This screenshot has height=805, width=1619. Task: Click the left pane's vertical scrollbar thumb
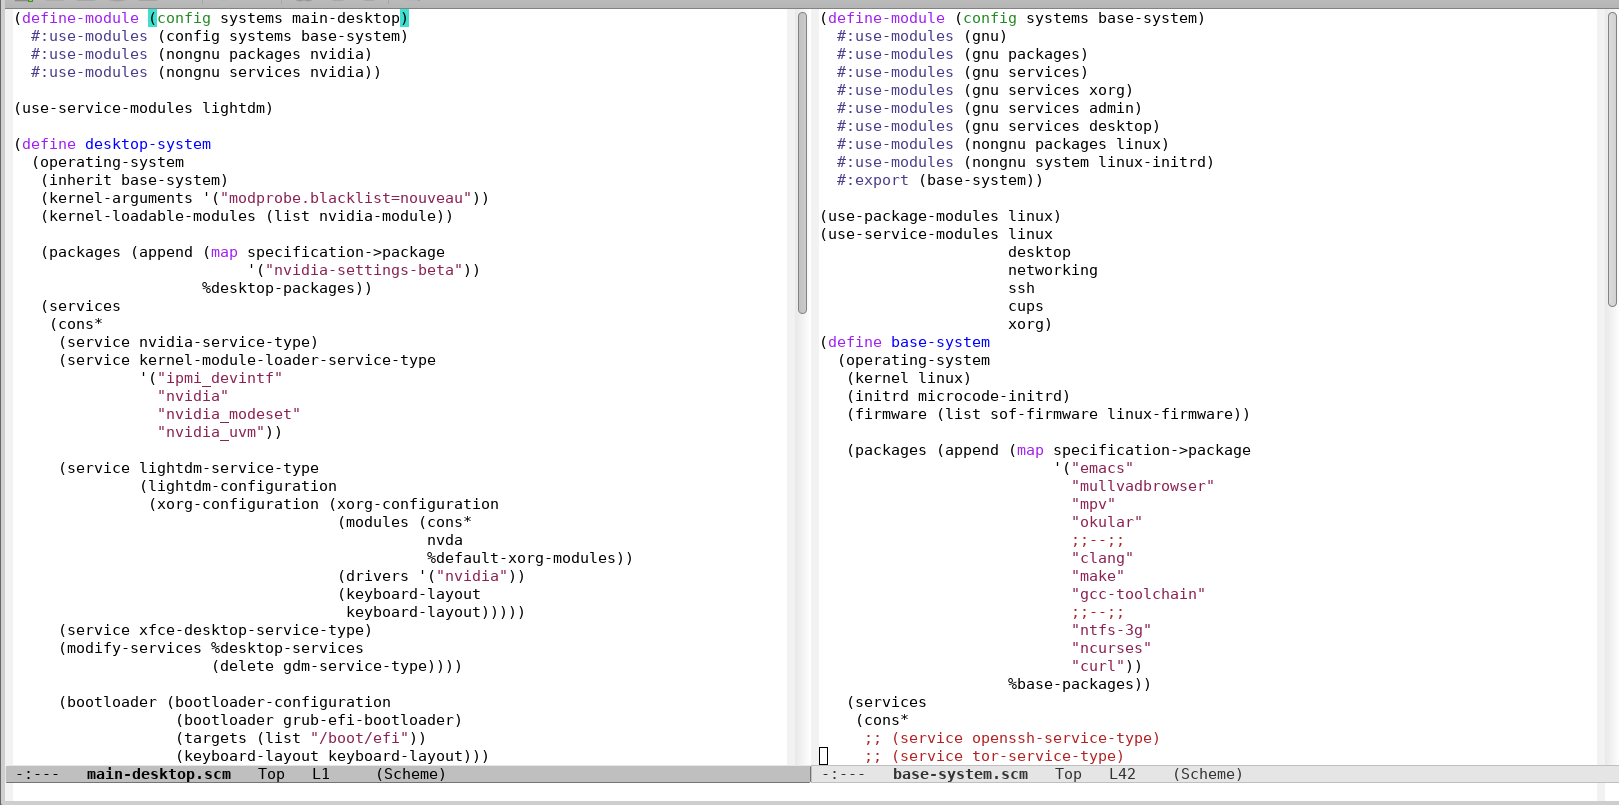[x=802, y=162]
